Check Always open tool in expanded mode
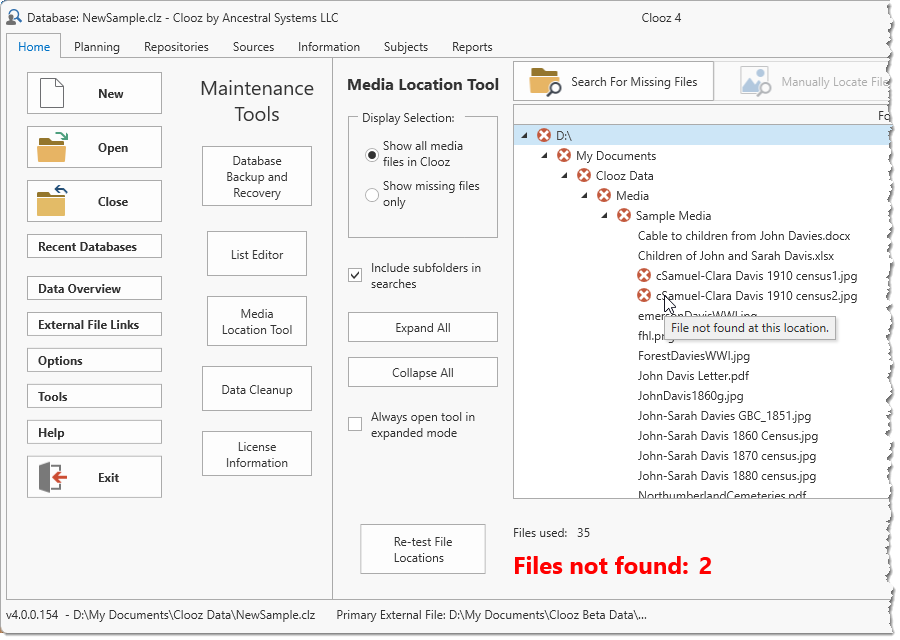900x640 pixels. click(x=355, y=423)
